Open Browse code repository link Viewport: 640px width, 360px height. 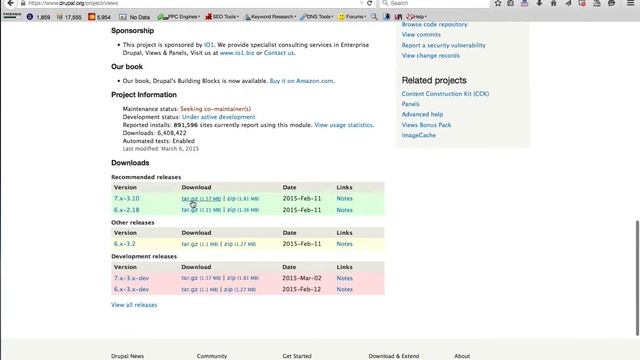click(x=434, y=24)
